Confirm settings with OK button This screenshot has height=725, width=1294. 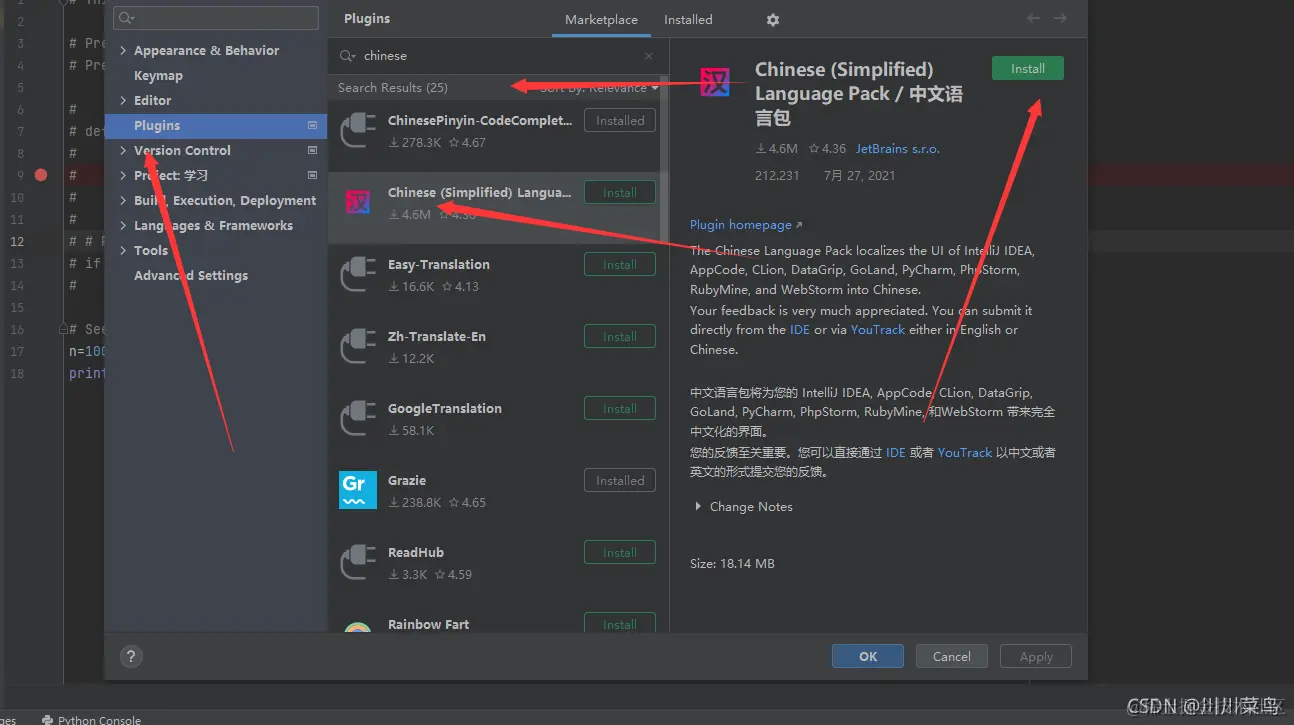pyautogui.click(x=868, y=656)
